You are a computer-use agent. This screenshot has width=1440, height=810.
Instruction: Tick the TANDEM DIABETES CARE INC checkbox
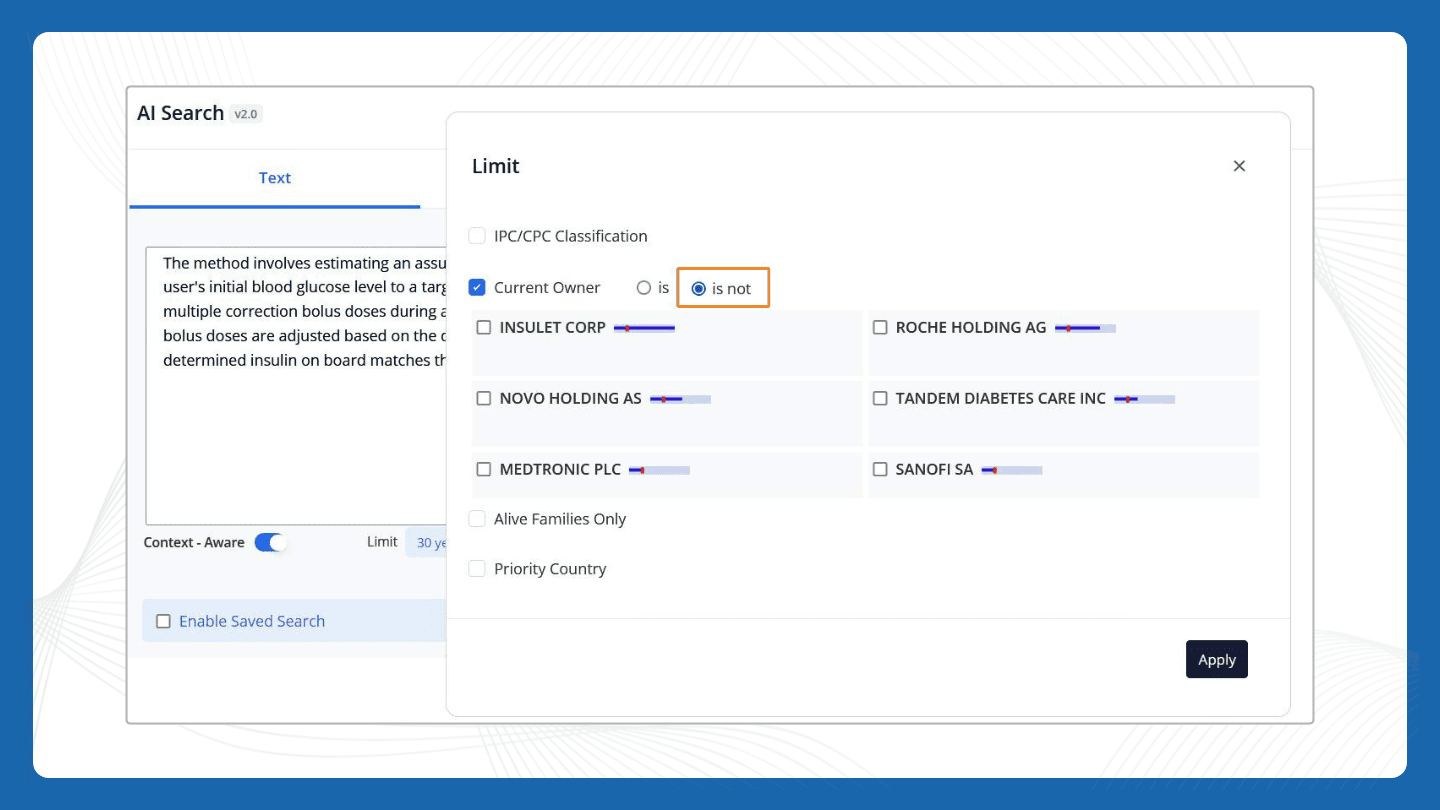click(880, 398)
